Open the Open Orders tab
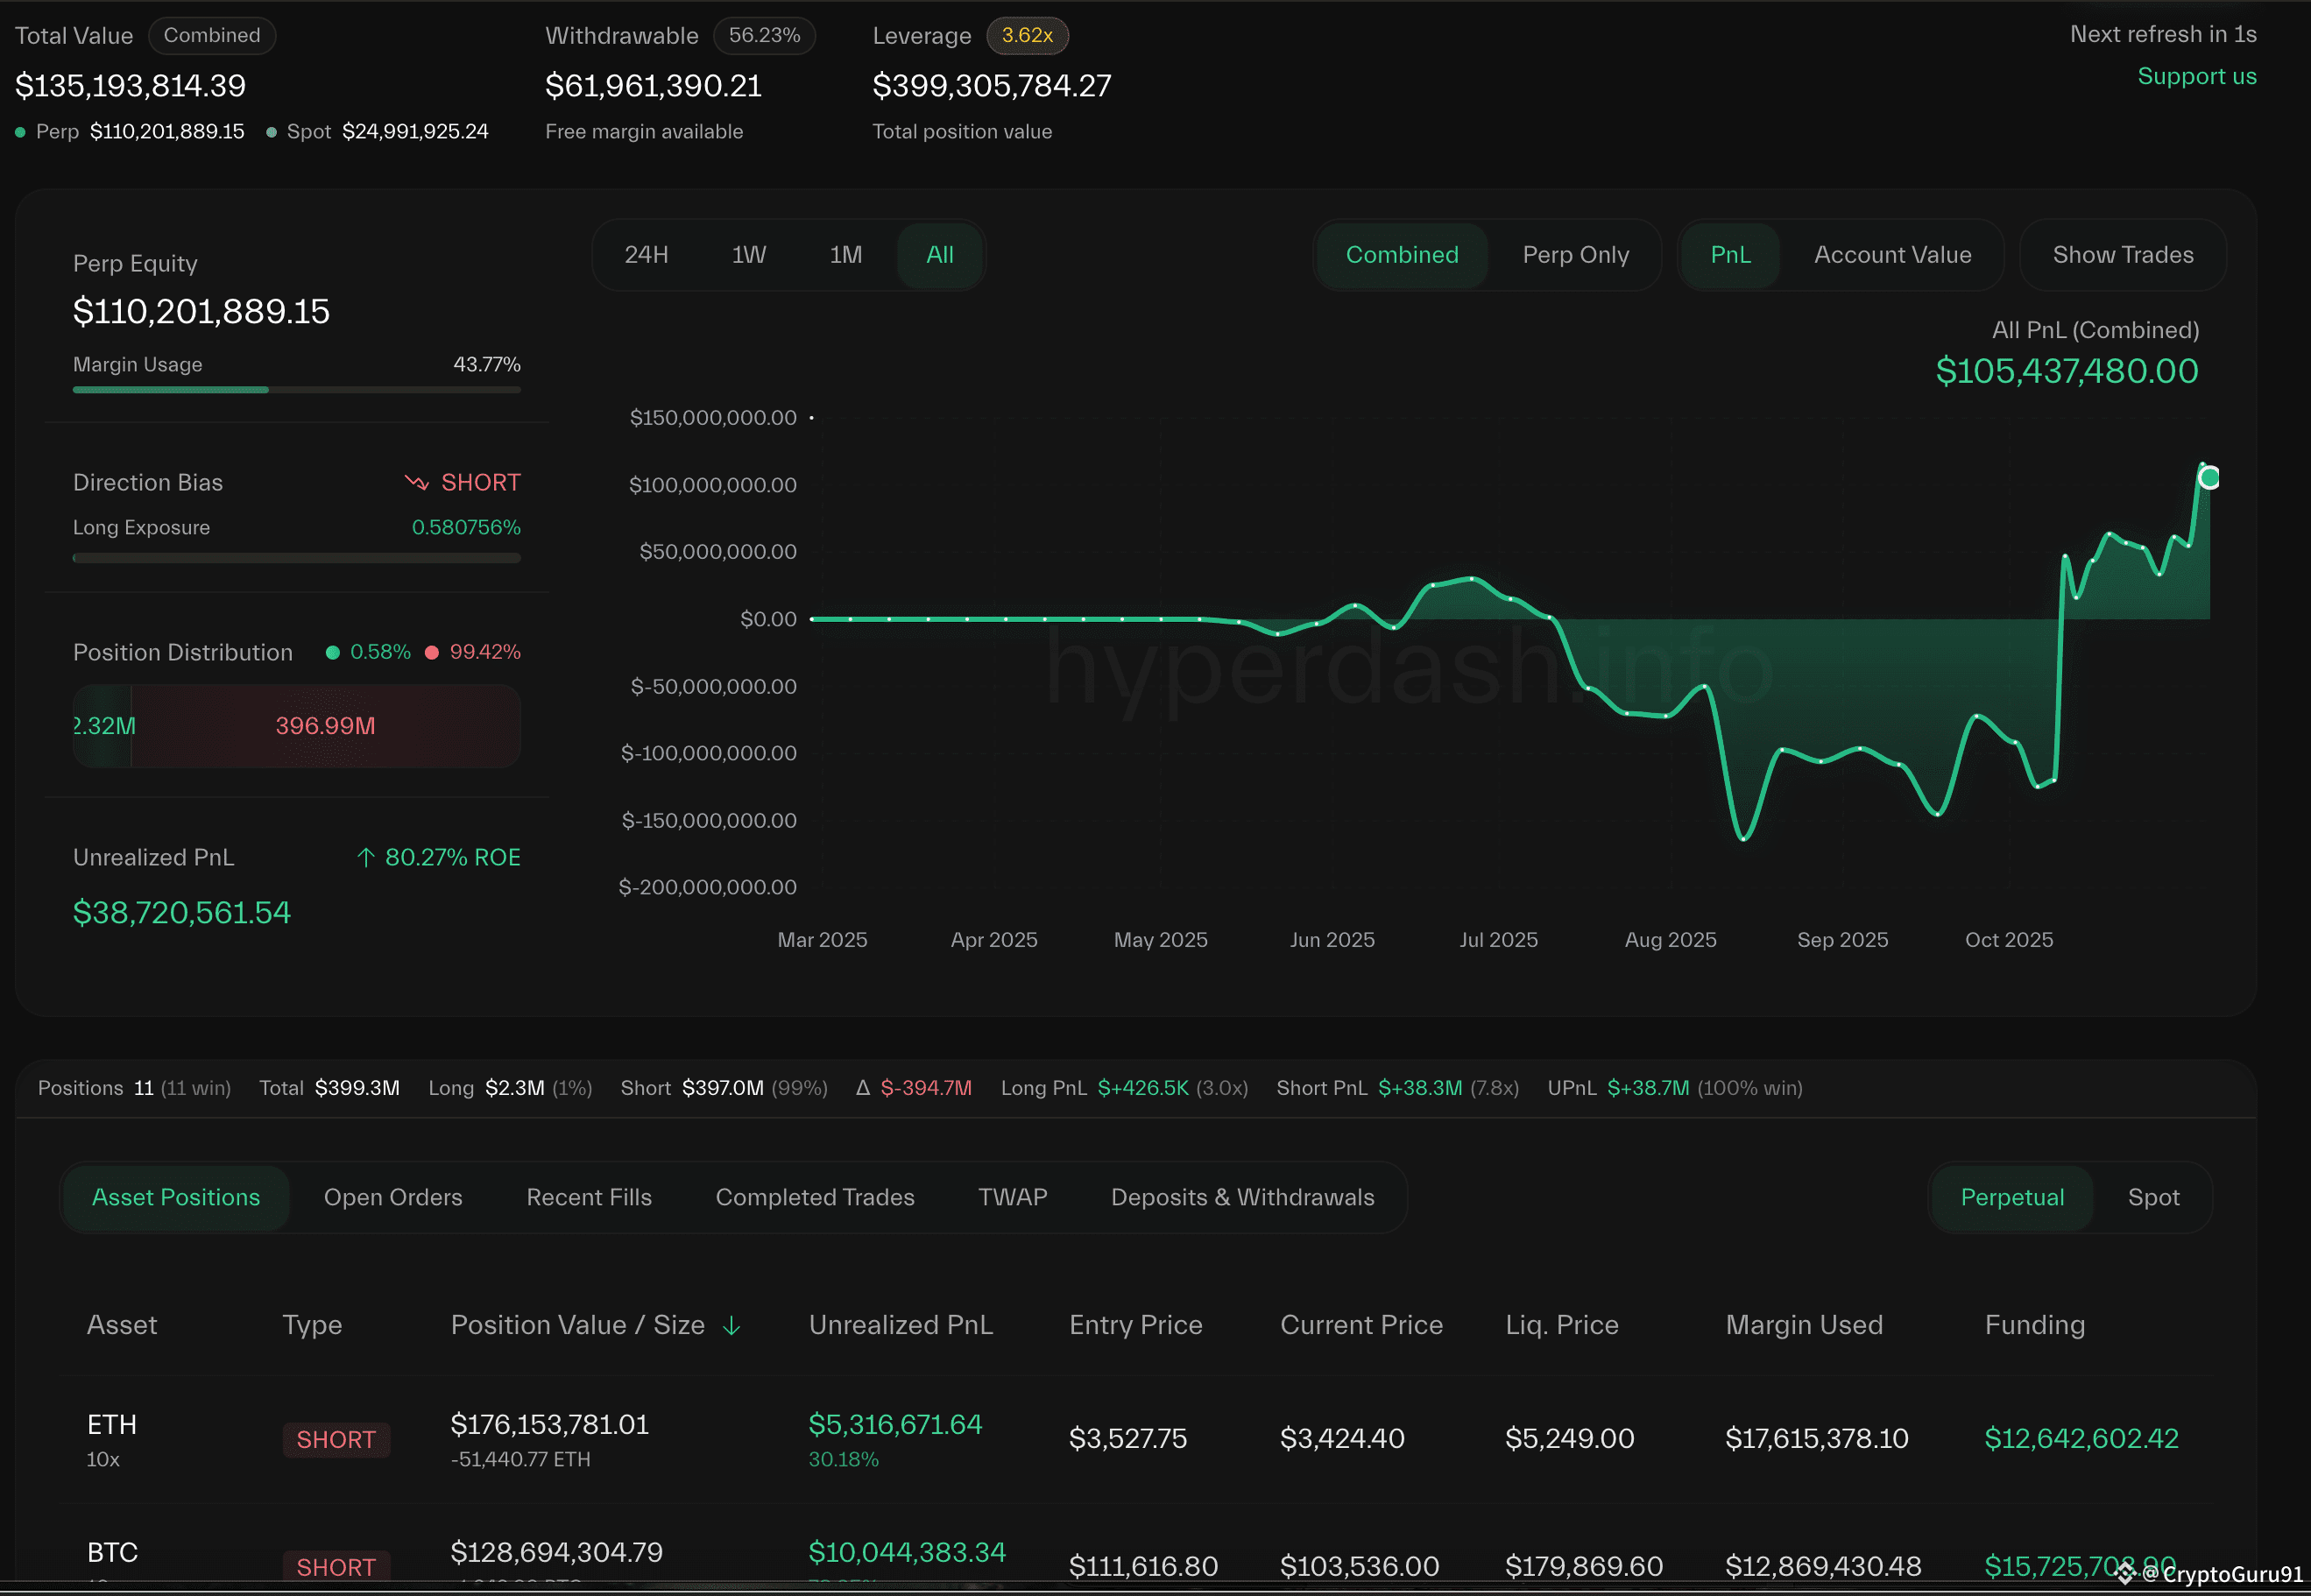2311x1596 pixels. click(393, 1197)
